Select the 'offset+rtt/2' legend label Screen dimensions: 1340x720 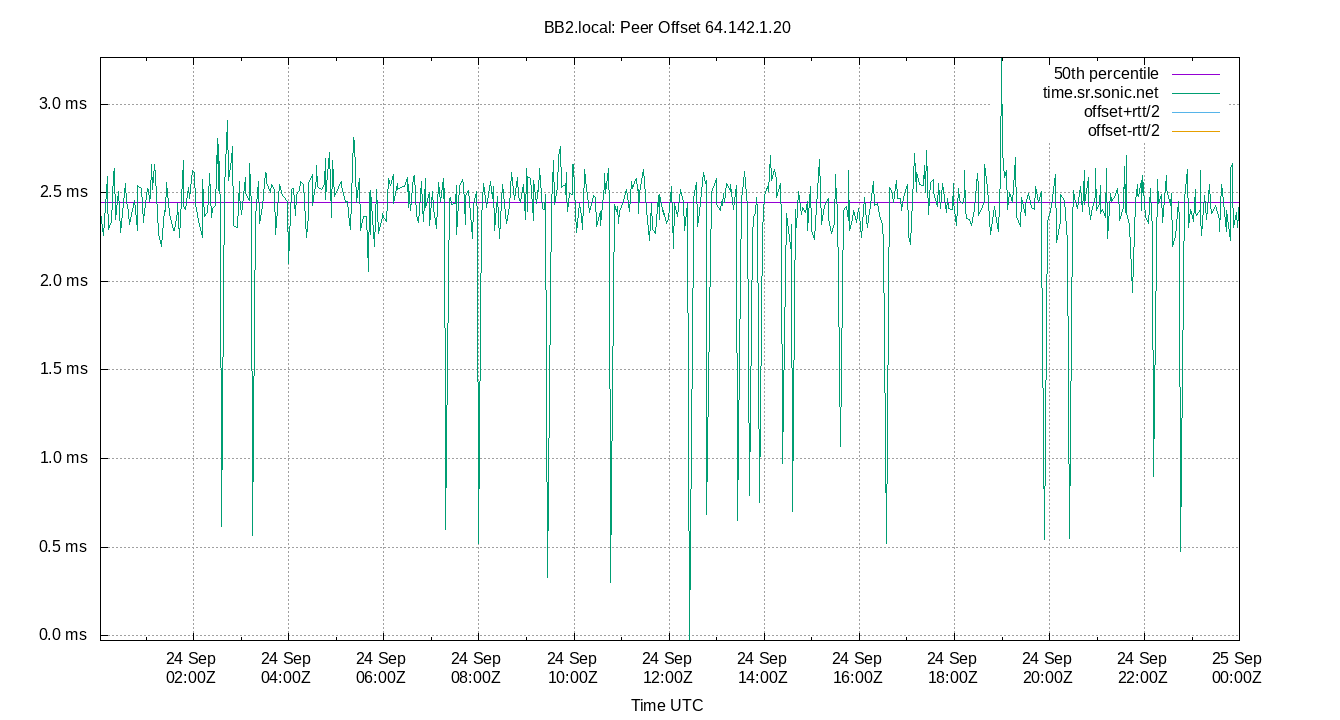1122,112
